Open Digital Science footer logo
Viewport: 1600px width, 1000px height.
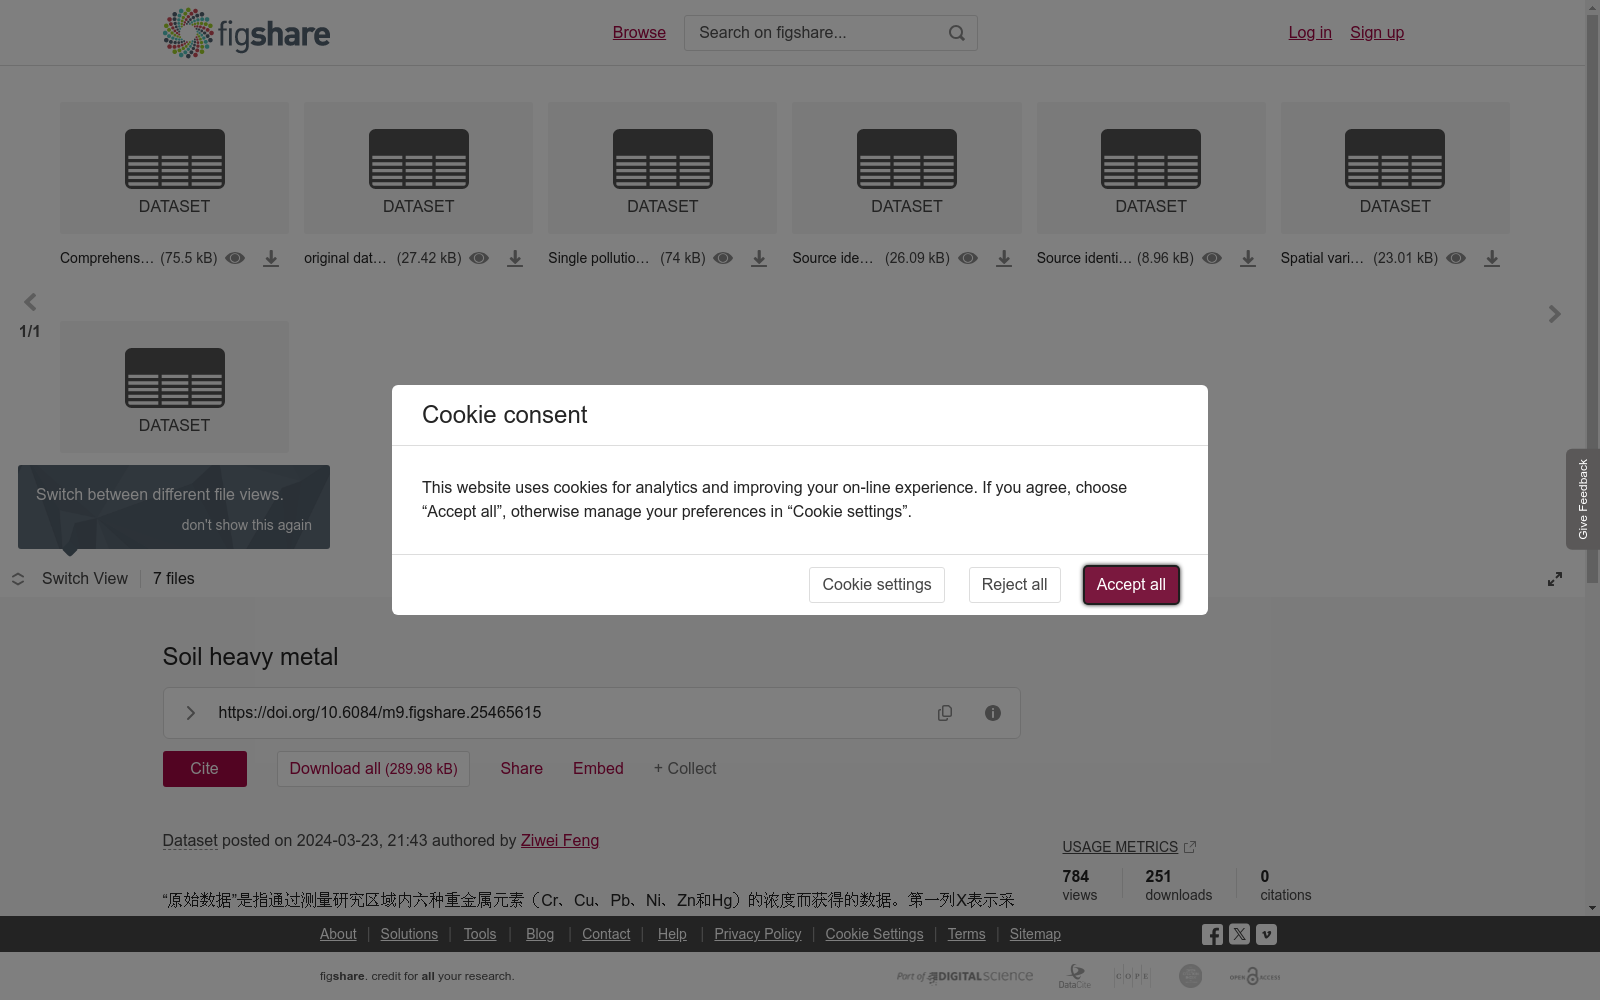pyautogui.click(x=965, y=976)
